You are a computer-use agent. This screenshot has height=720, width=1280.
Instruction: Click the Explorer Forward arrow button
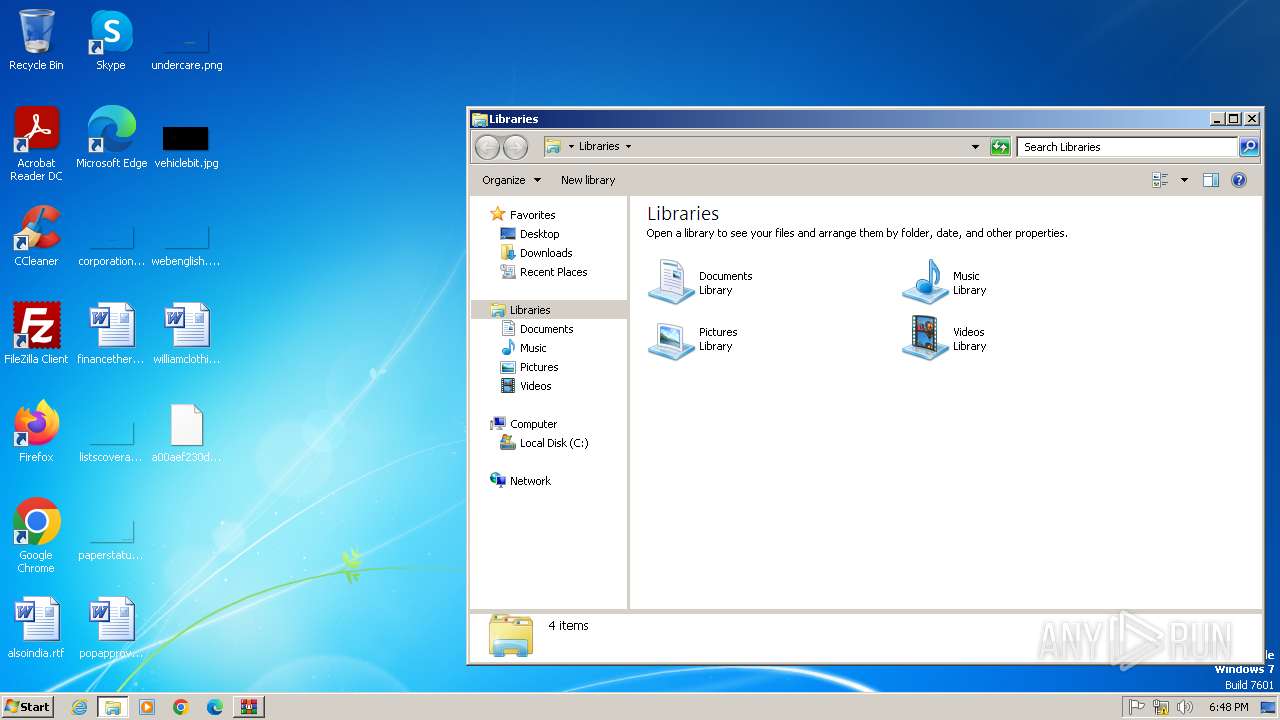click(515, 147)
